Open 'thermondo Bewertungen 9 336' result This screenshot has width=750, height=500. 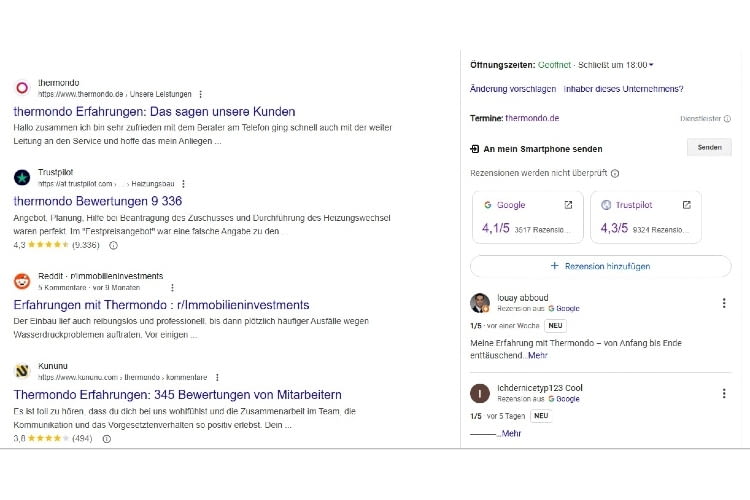98,201
